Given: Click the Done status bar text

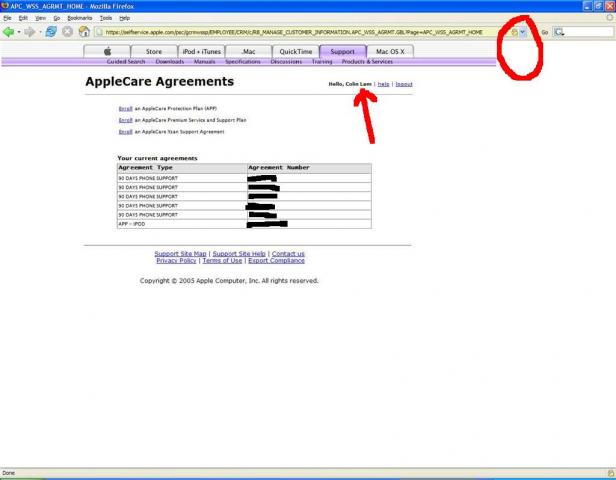Looking at the screenshot, I should point(9,473).
